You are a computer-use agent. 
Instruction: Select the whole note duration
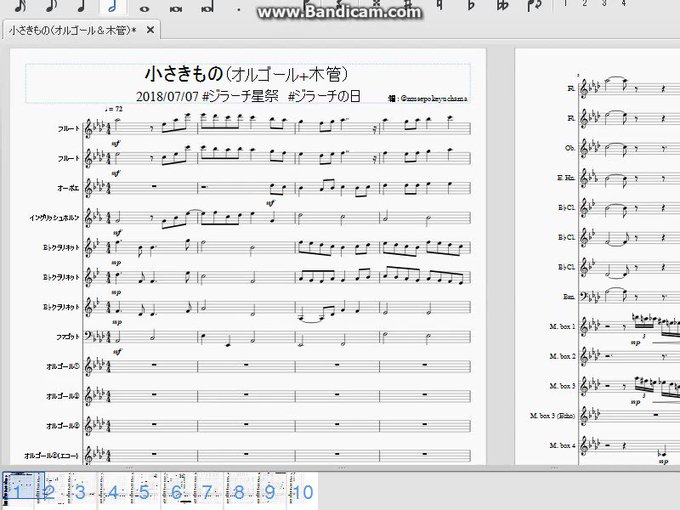pyautogui.click(x=144, y=8)
